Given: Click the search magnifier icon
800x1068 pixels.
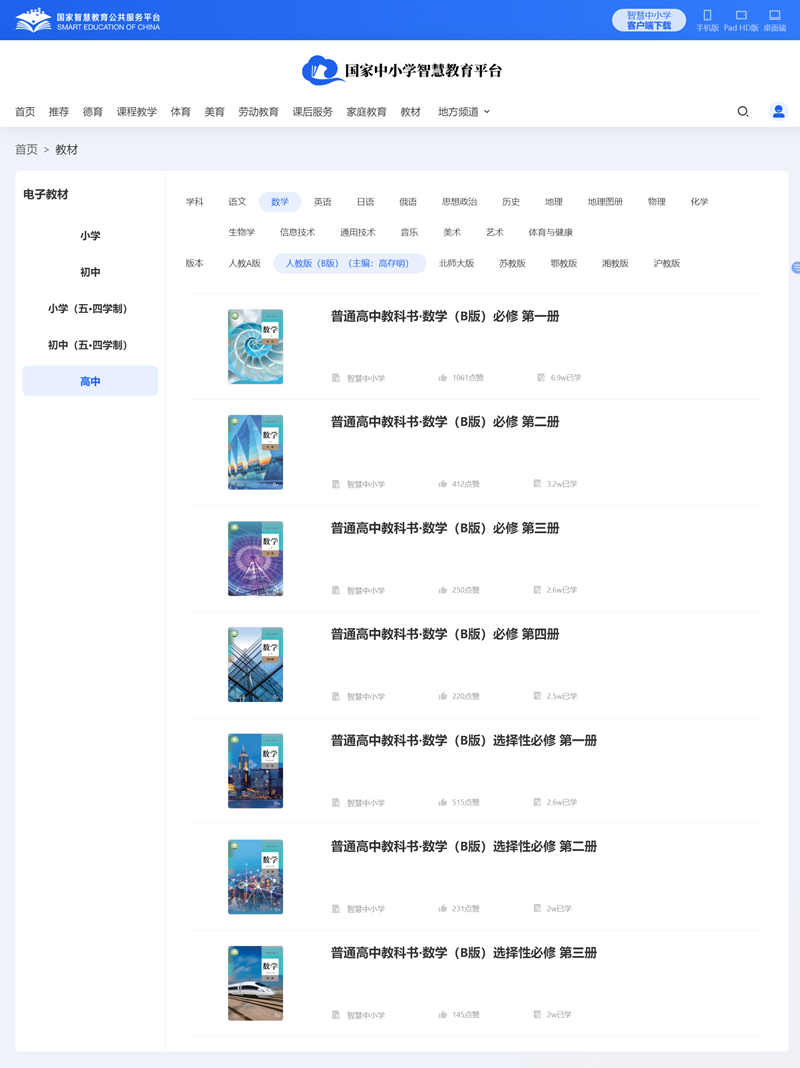Looking at the screenshot, I should pos(742,111).
